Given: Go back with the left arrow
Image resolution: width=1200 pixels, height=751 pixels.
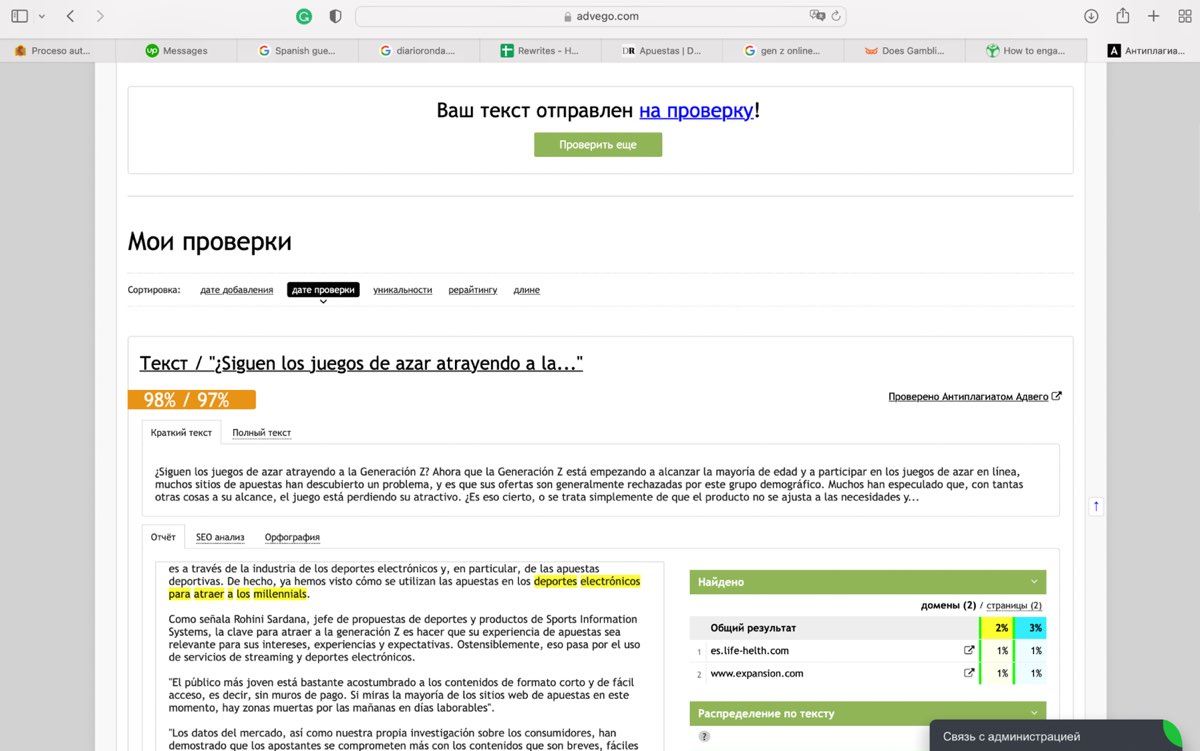Looking at the screenshot, I should click(x=70, y=16).
